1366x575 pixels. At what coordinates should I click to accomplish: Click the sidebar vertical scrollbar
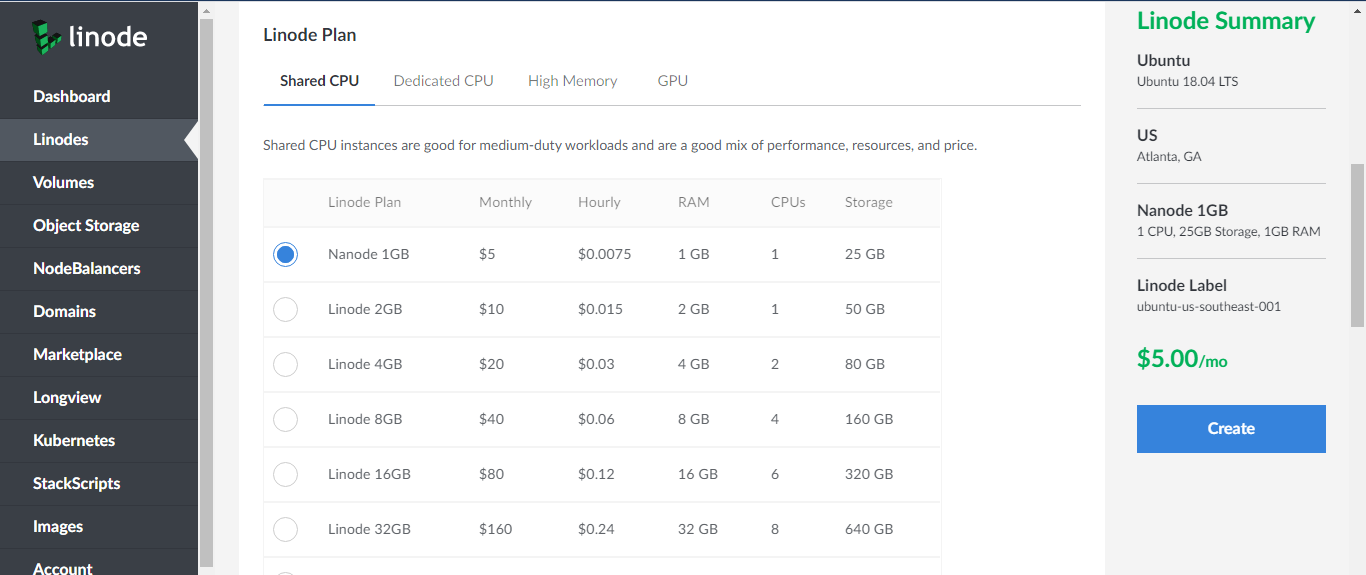[206, 290]
